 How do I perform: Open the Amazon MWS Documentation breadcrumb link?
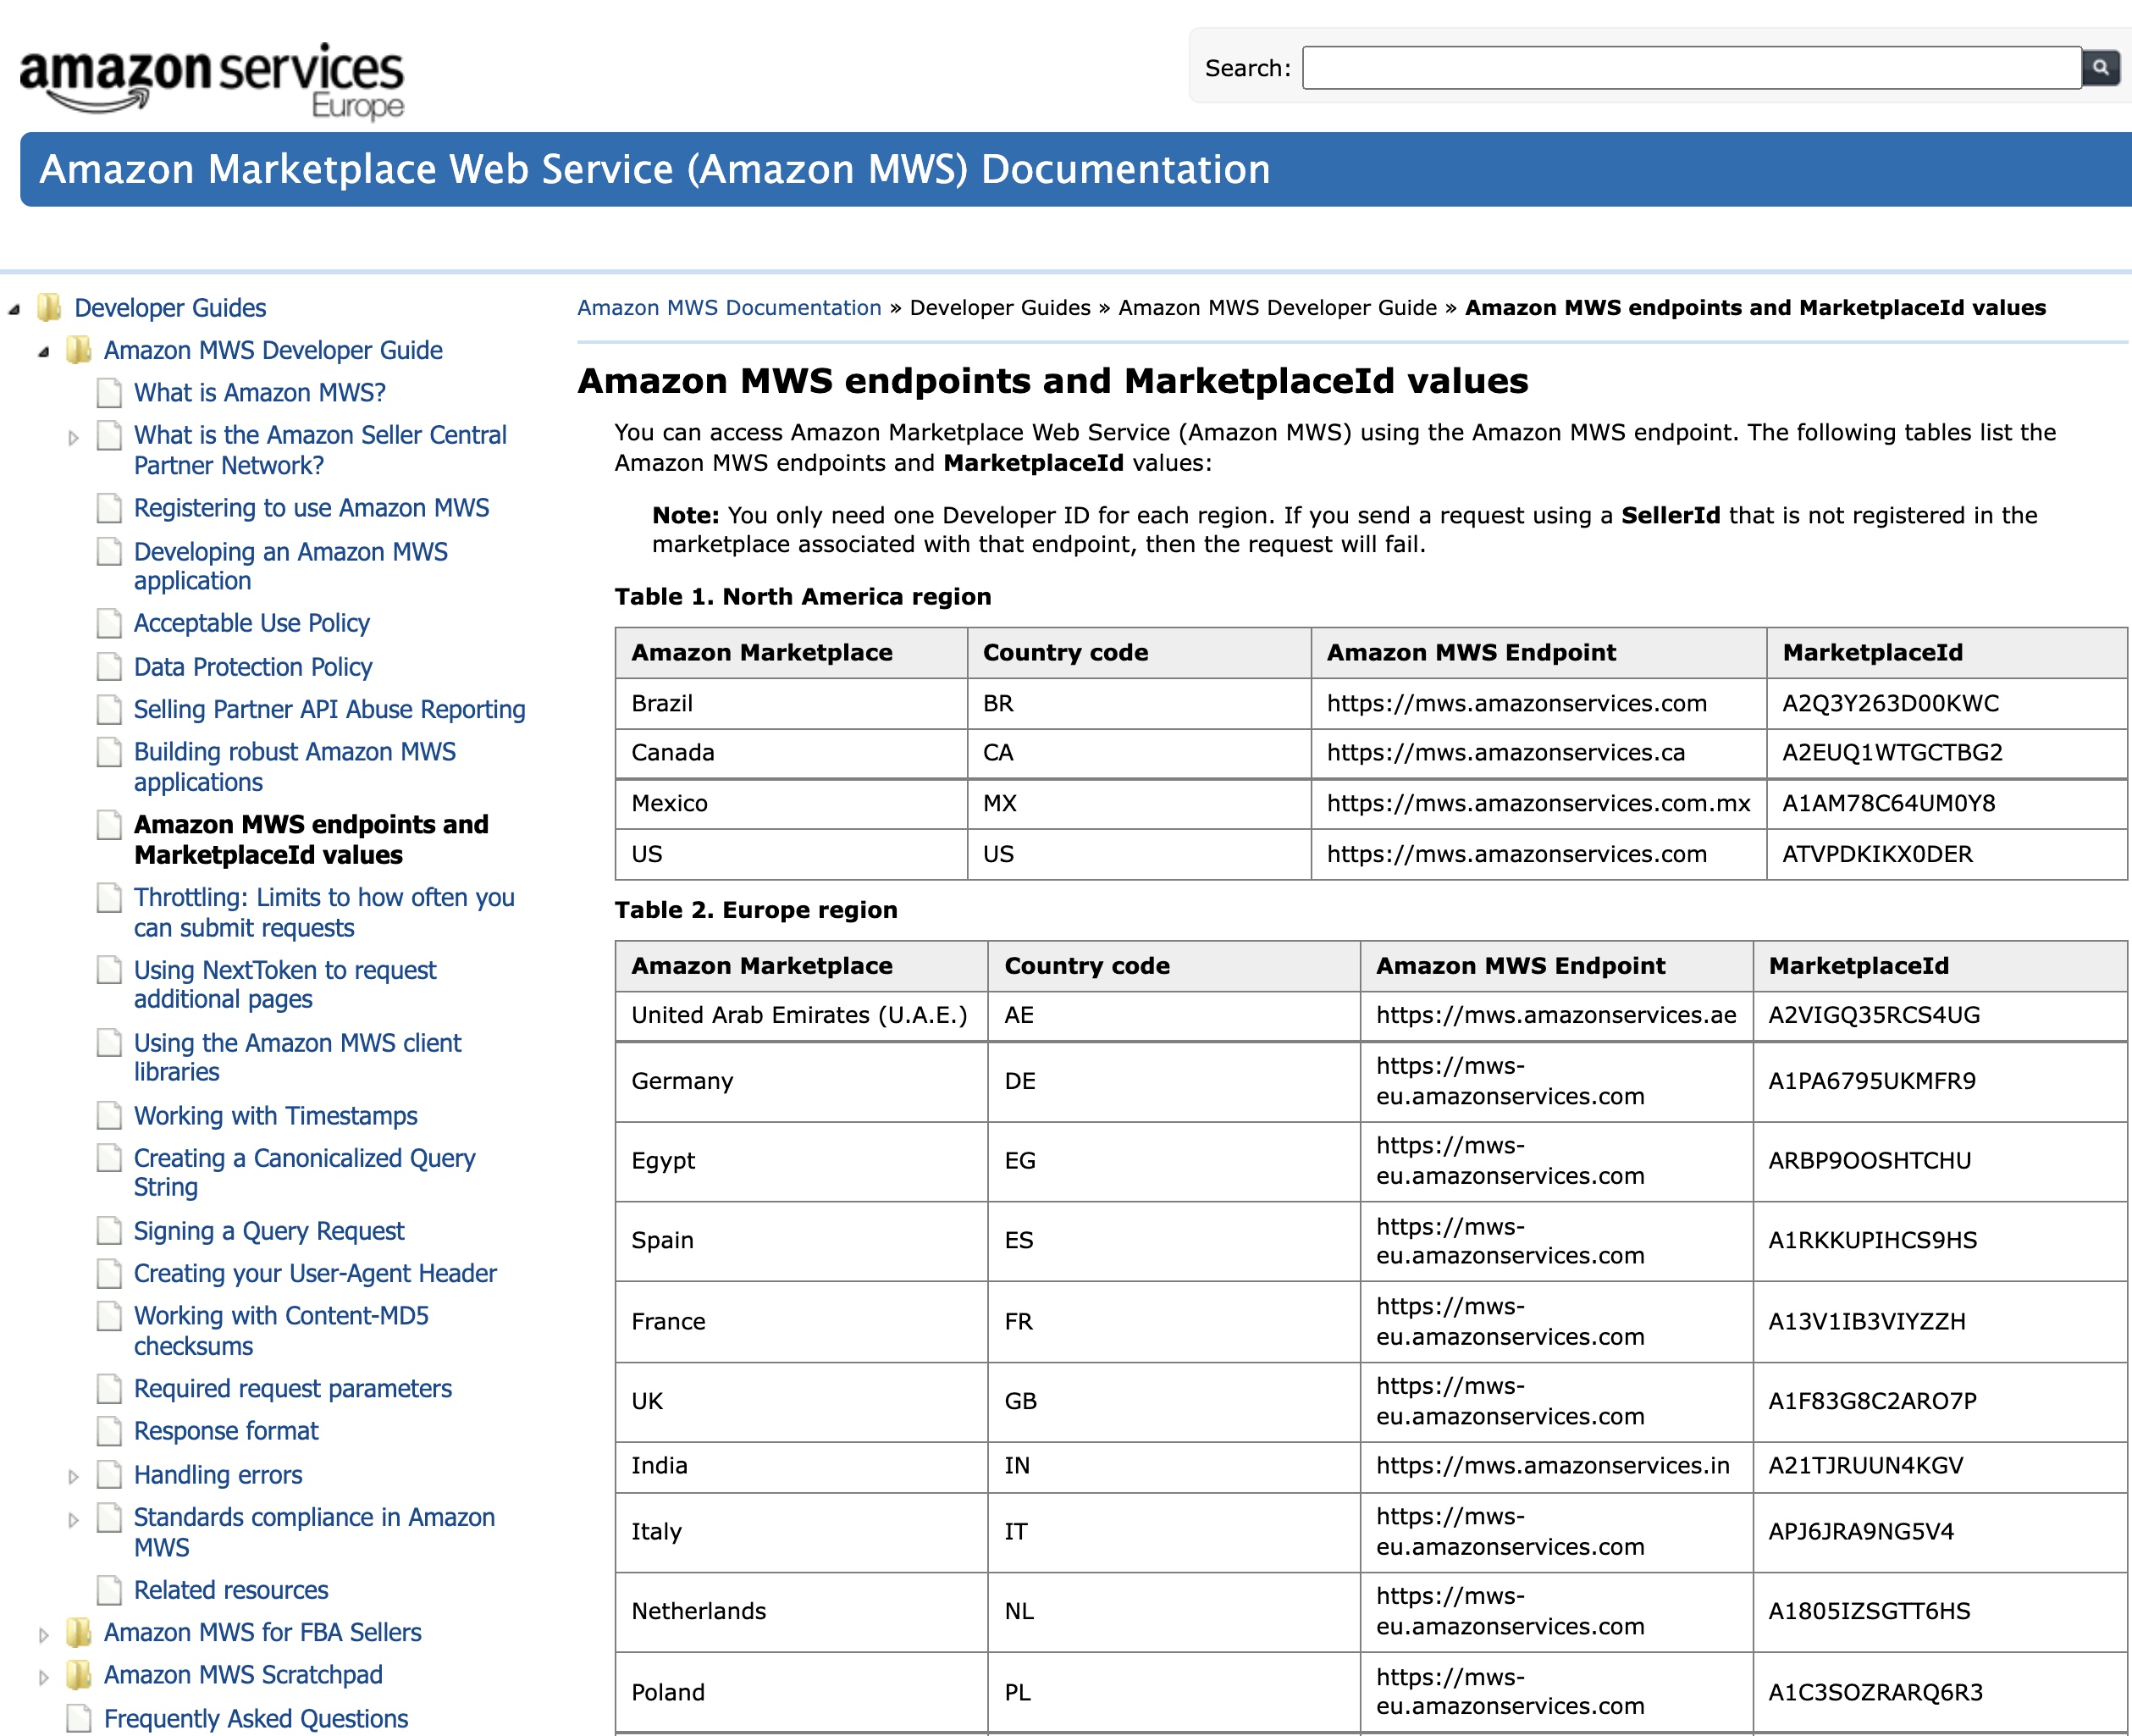tap(729, 308)
